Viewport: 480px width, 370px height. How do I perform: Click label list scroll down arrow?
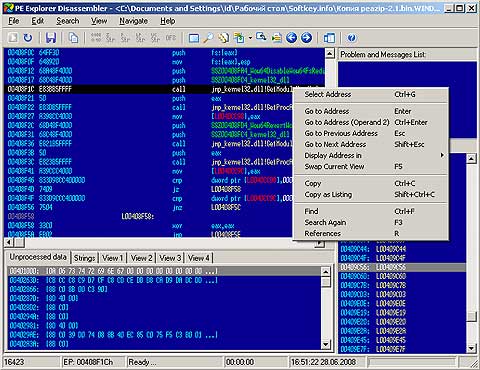[471, 349]
